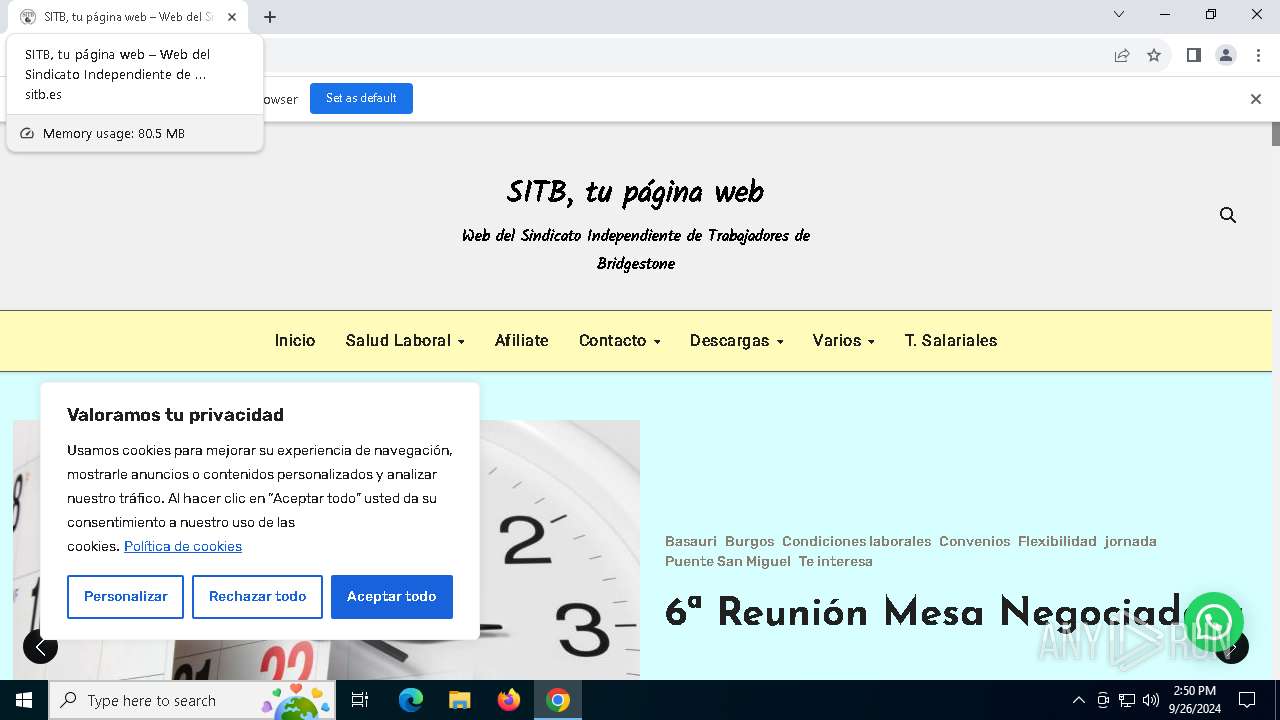Expand the Descargas dropdown menu
This screenshot has width=1280, height=720.
coord(736,341)
